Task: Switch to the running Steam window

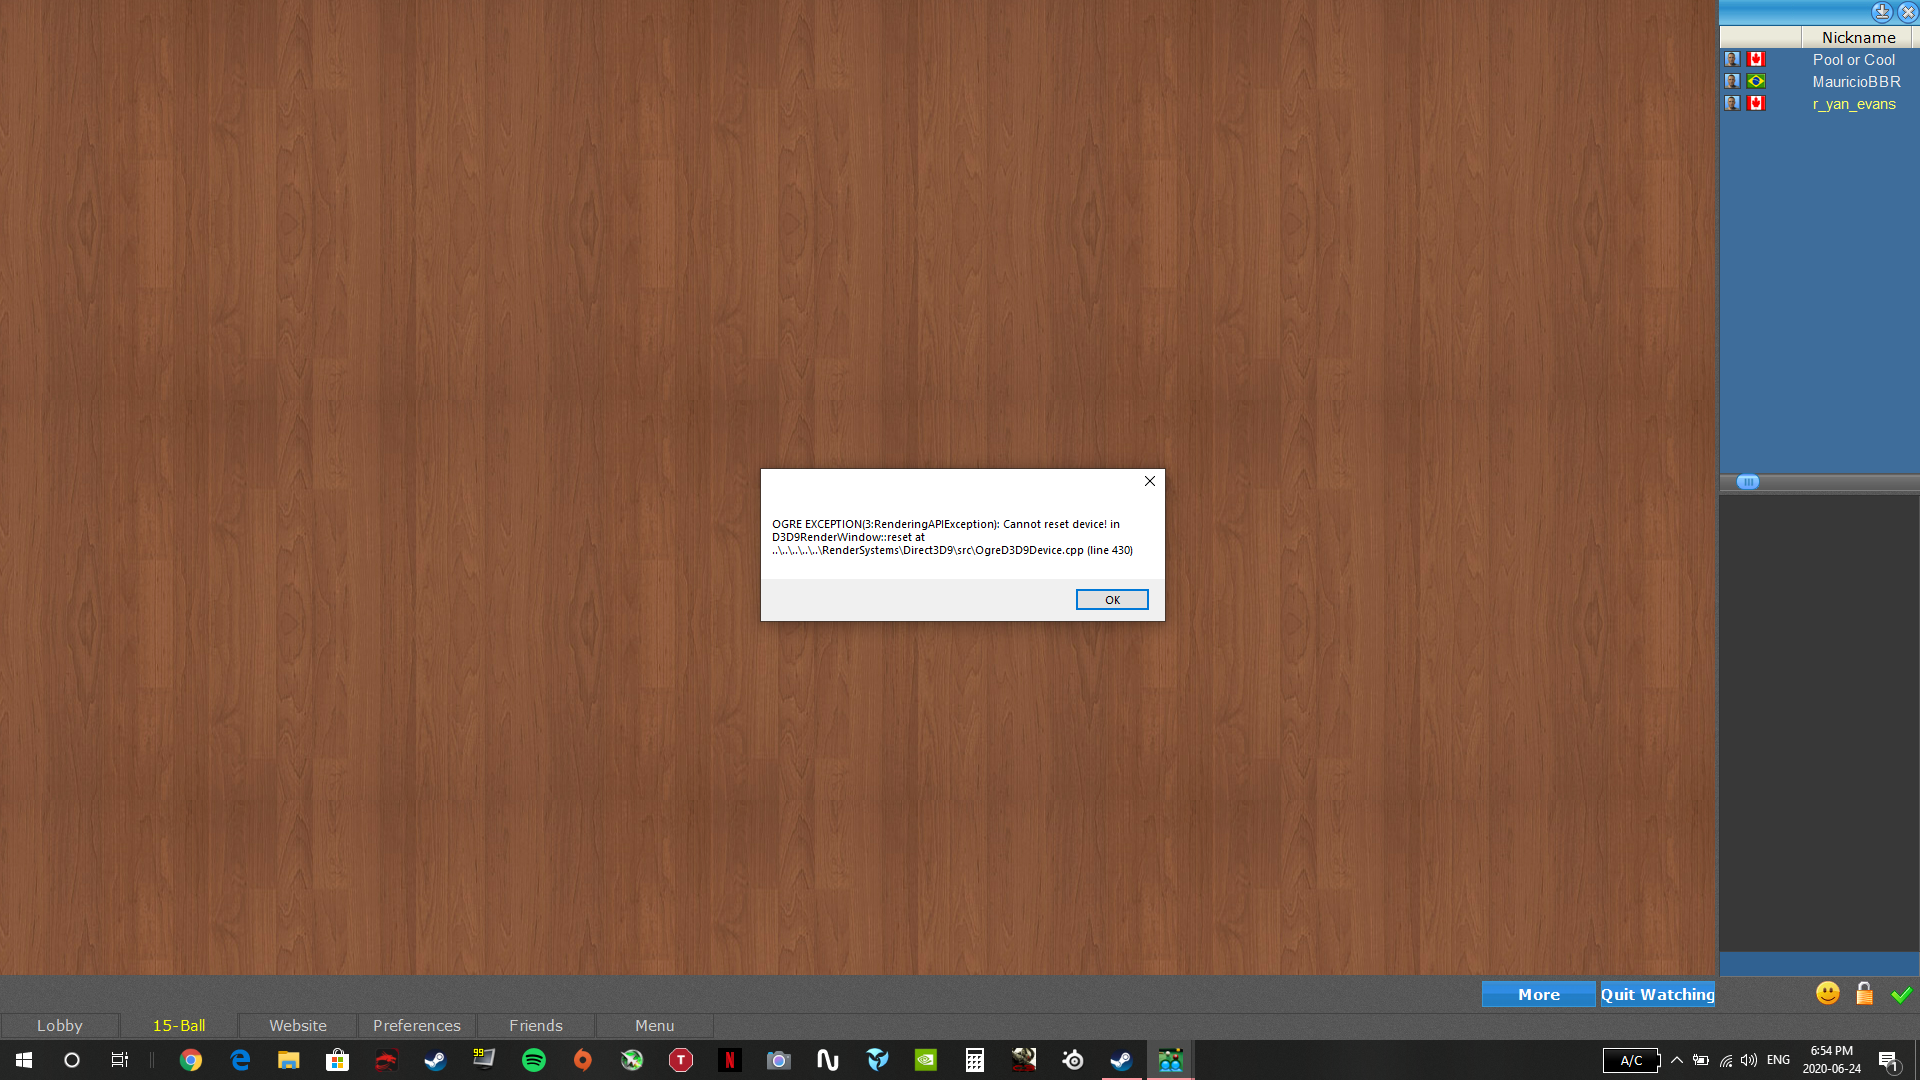Action: tap(1122, 1060)
